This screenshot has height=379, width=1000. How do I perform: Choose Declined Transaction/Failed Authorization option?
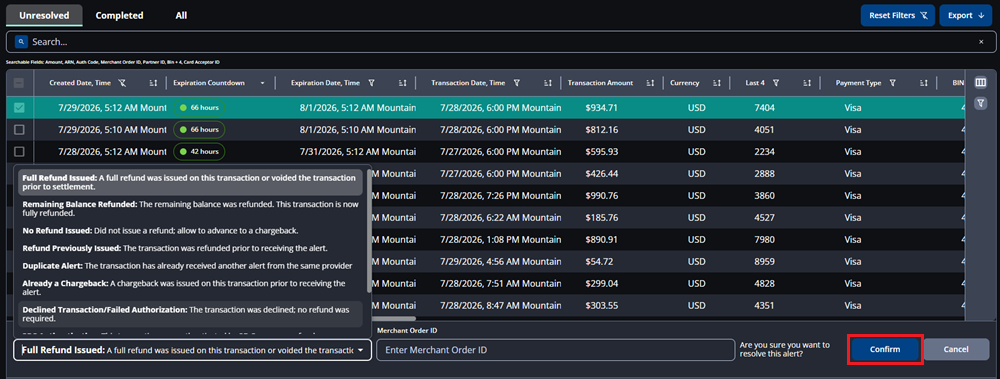(189, 313)
